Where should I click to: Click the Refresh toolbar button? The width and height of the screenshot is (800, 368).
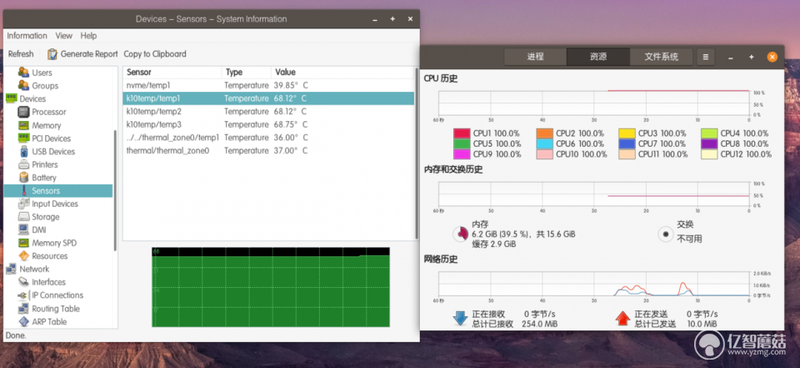coord(21,54)
